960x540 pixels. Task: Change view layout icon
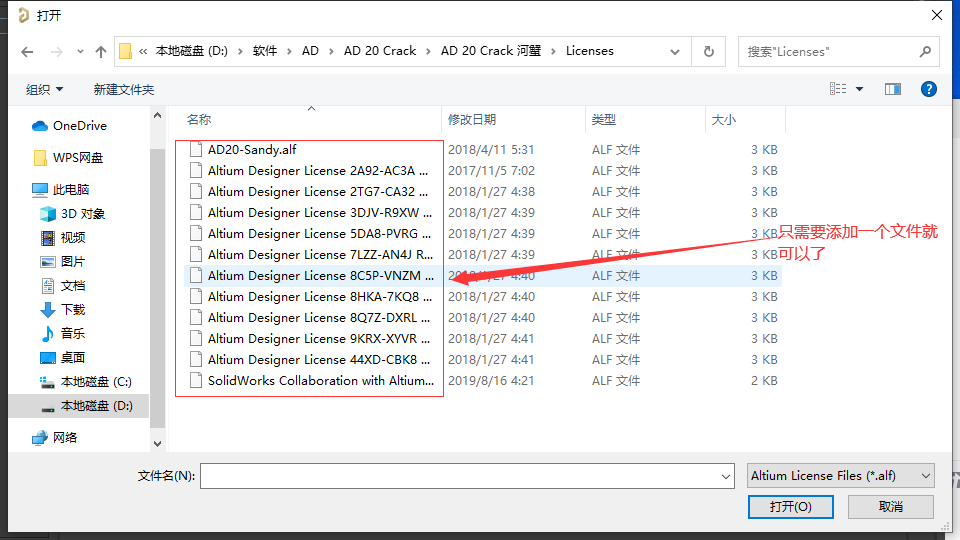[838, 89]
